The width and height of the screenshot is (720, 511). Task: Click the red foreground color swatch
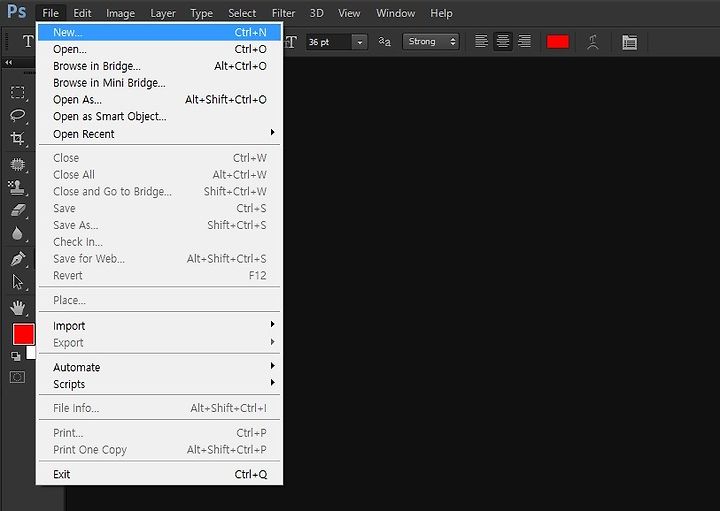pos(23,334)
